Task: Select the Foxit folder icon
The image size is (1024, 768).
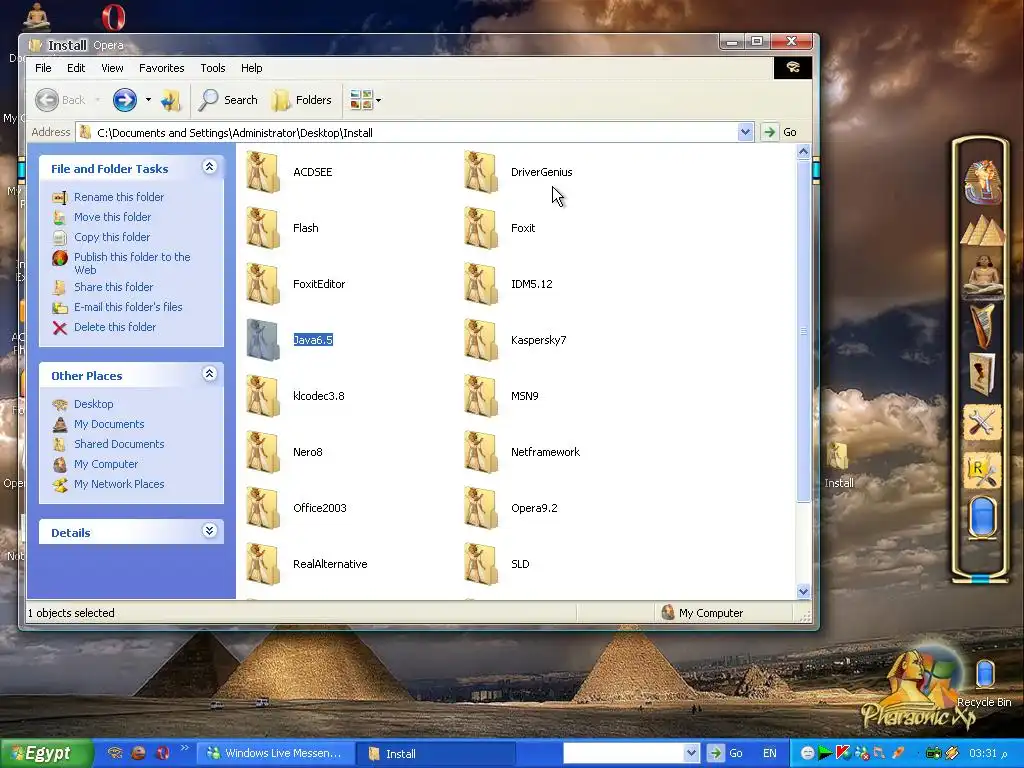Action: 481,228
